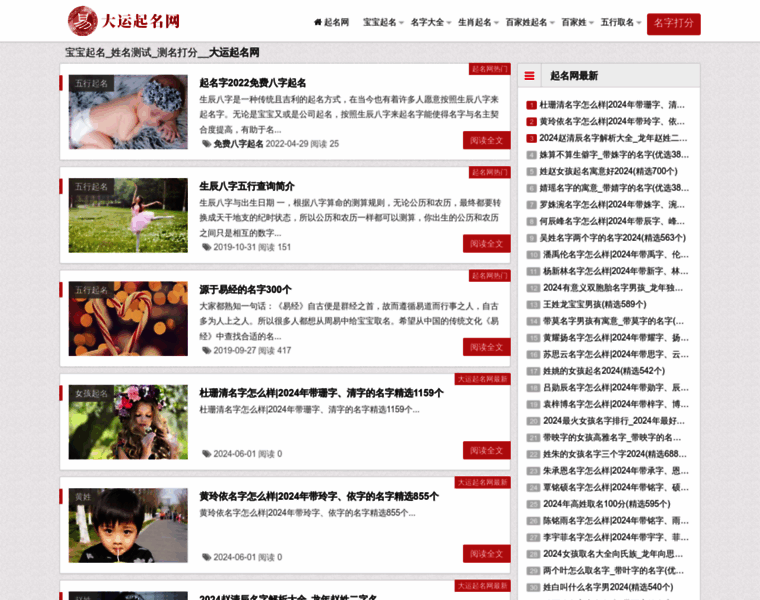Click 阅读全文 for 源于易经的名字300个
This screenshot has height=600, width=760.
coord(487,347)
